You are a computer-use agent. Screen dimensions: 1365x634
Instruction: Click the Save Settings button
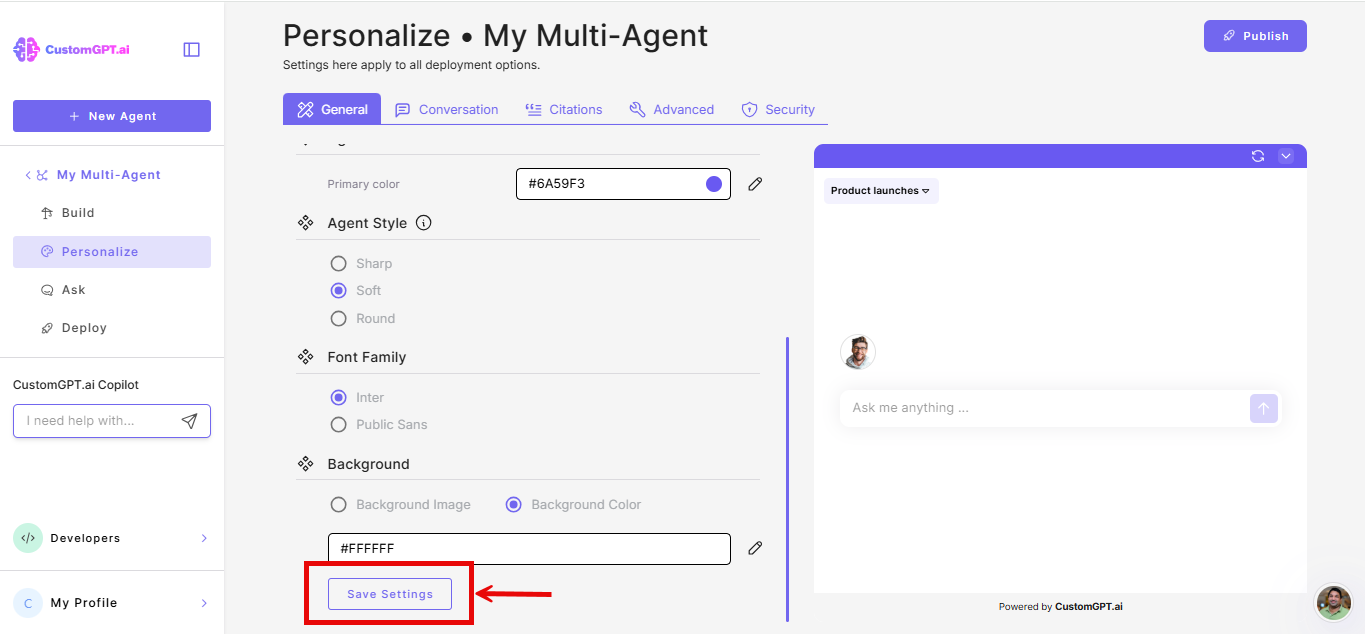(x=389, y=593)
